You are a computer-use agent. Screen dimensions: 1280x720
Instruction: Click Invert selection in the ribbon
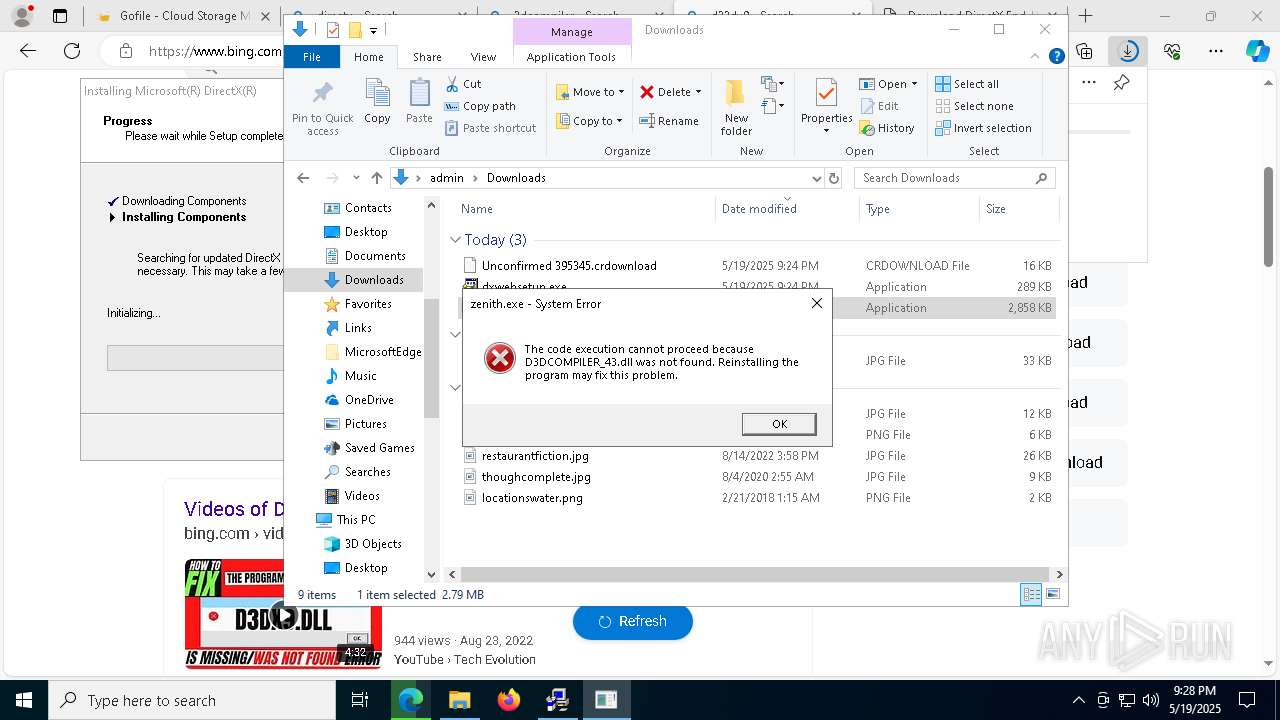(x=983, y=128)
